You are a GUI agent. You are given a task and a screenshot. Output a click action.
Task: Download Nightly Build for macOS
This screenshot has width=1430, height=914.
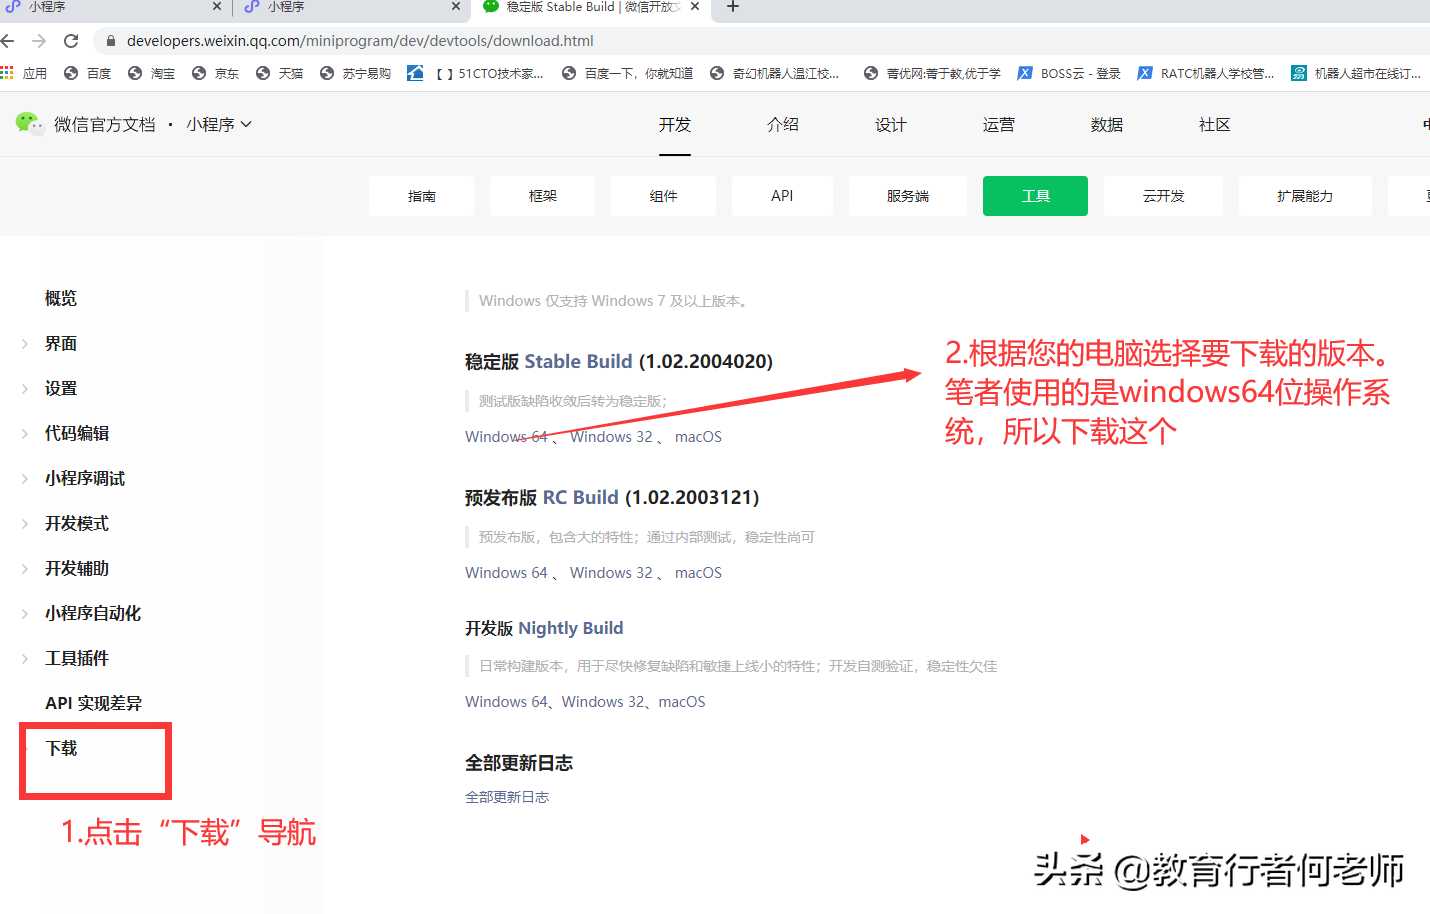682,702
